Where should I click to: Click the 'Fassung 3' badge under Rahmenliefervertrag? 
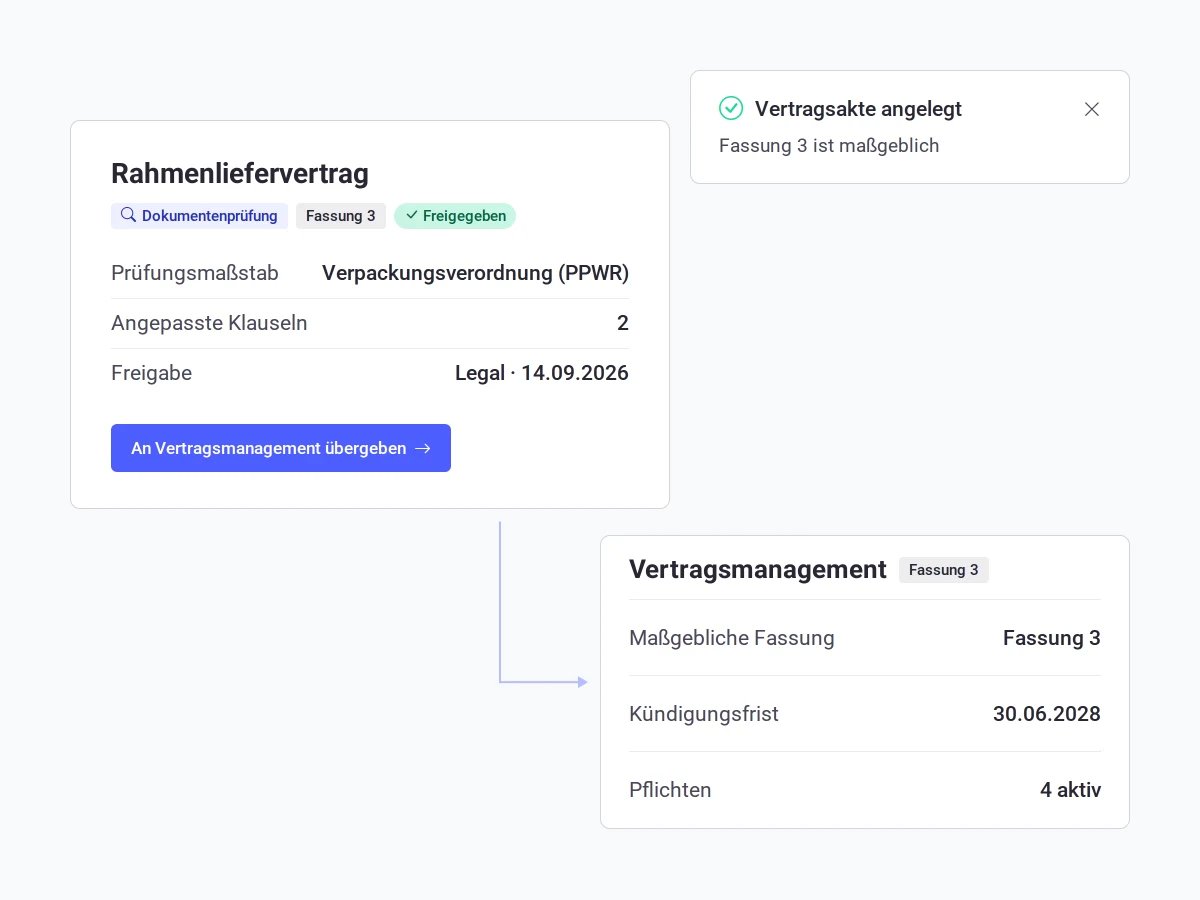click(341, 216)
